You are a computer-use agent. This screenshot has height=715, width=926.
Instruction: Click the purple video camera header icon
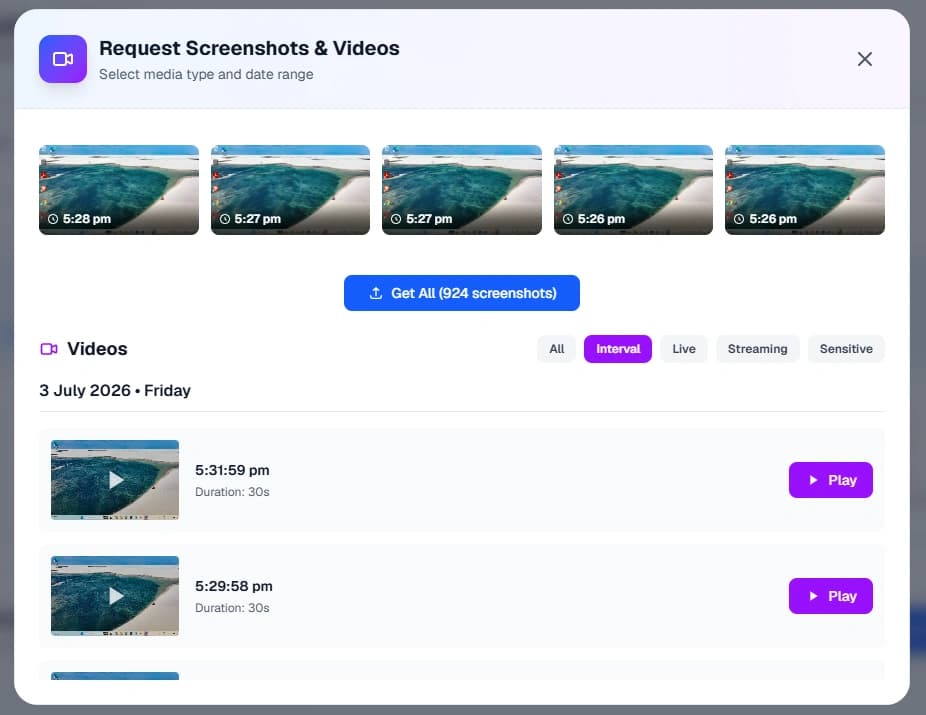(63, 59)
